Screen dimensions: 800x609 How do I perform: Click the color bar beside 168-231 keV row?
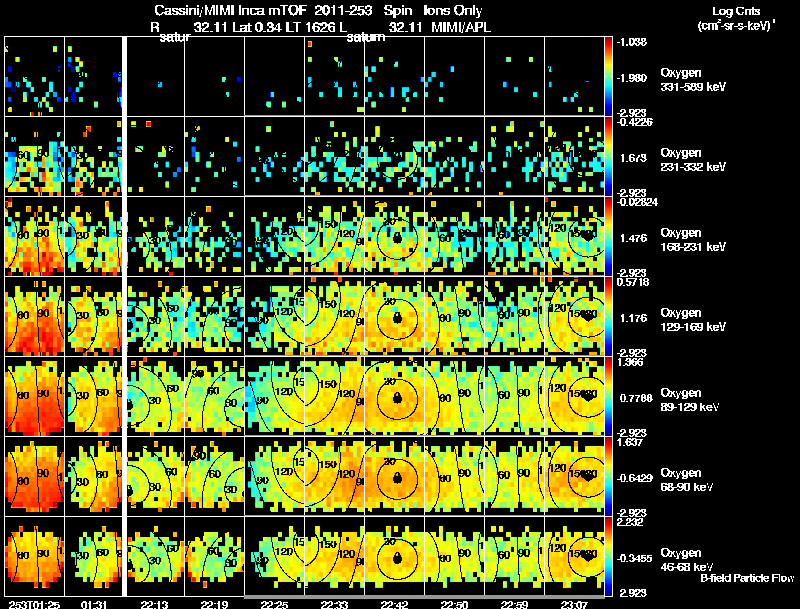tap(608, 237)
